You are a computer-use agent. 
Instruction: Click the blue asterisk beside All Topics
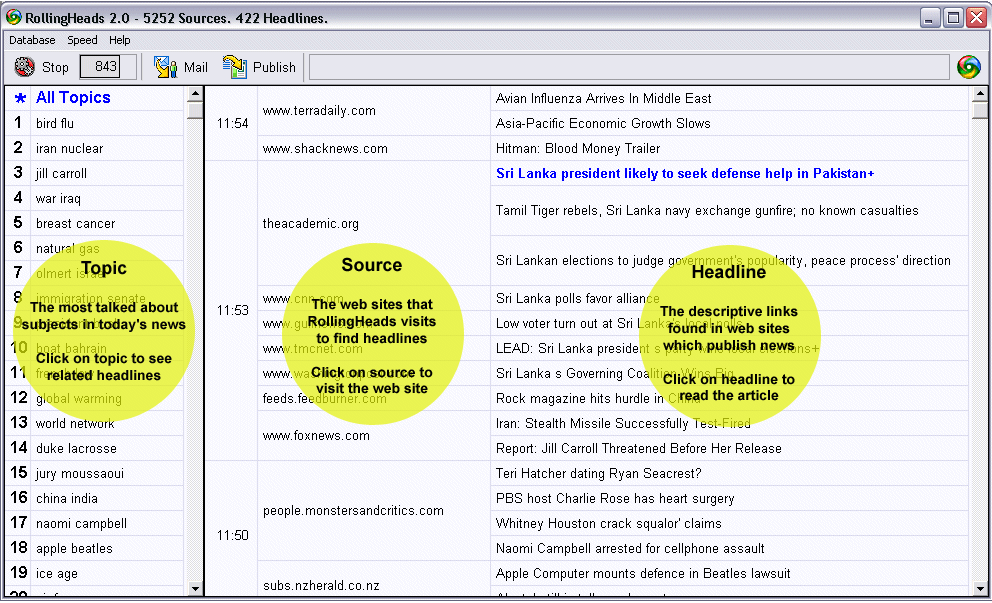click(x=19, y=98)
